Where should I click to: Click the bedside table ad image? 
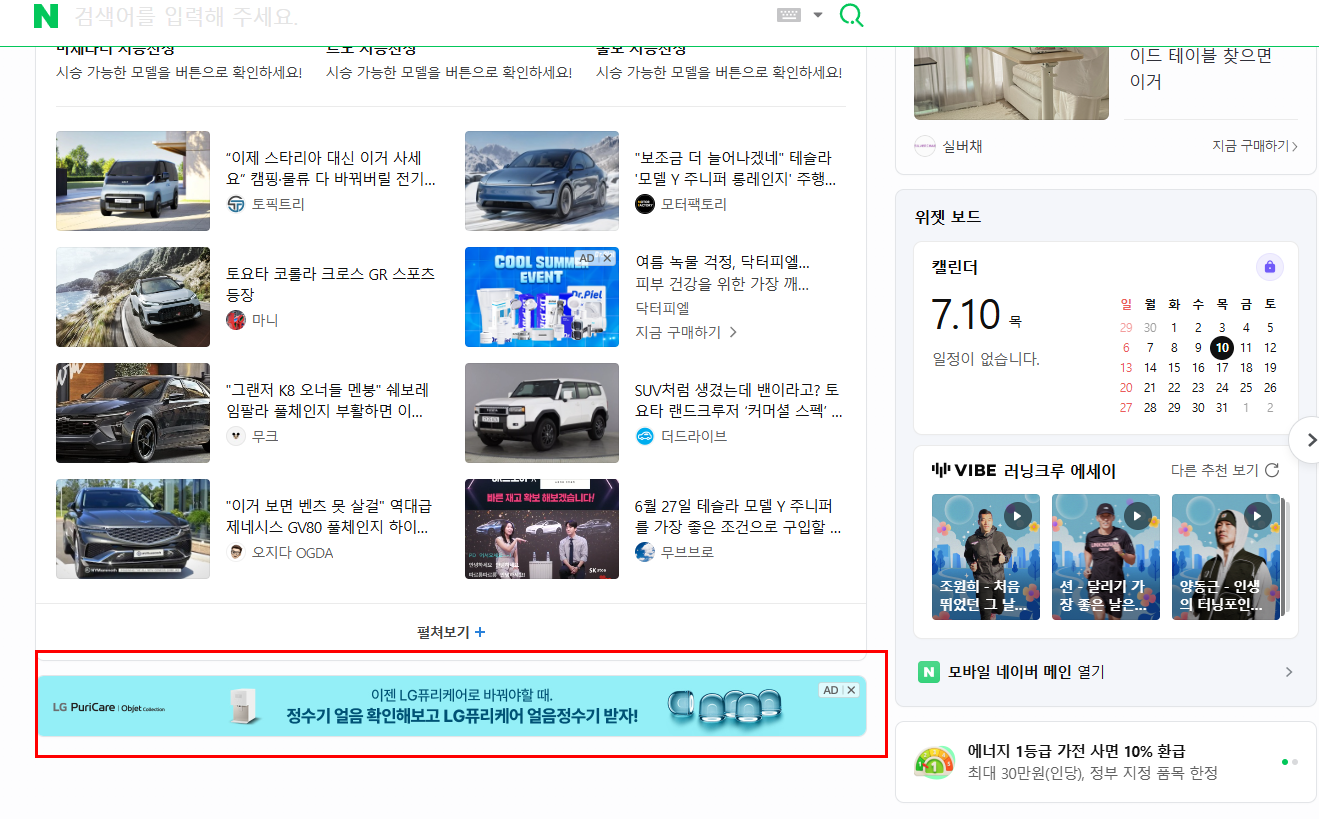(1011, 84)
